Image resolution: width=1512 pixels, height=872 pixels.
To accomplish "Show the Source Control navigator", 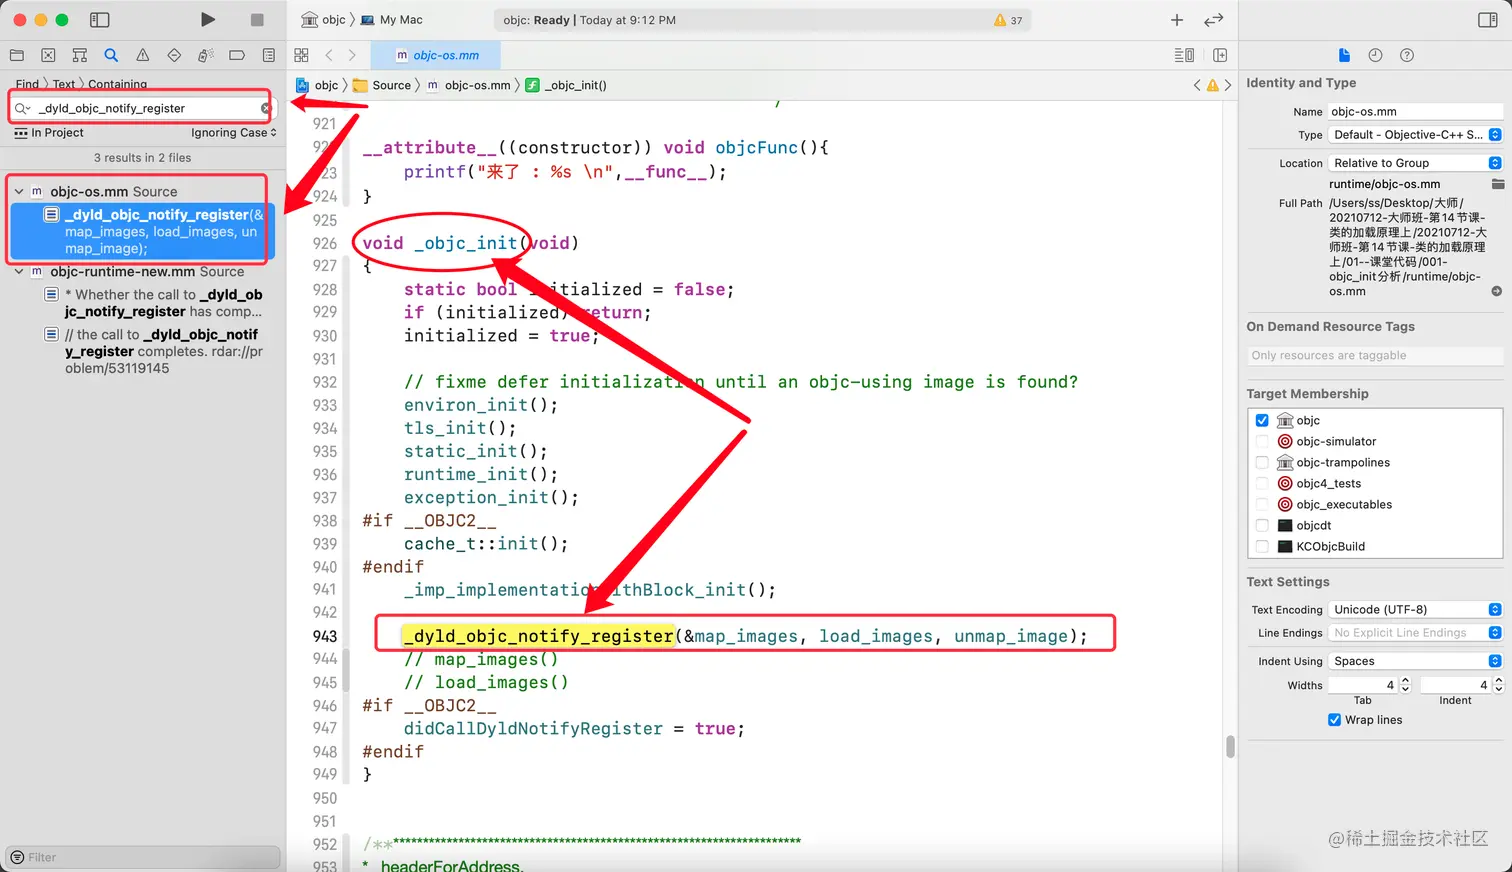I will click(48, 56).
